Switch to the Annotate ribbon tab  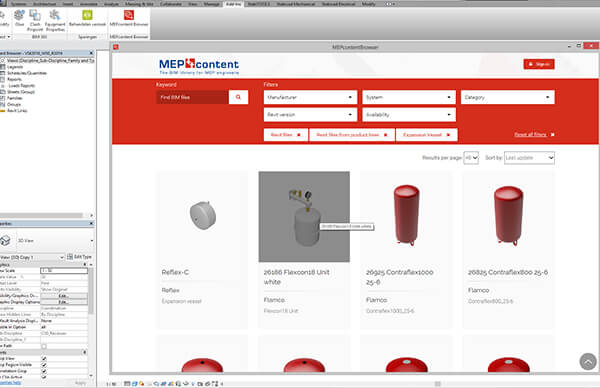tap(88, 4)
